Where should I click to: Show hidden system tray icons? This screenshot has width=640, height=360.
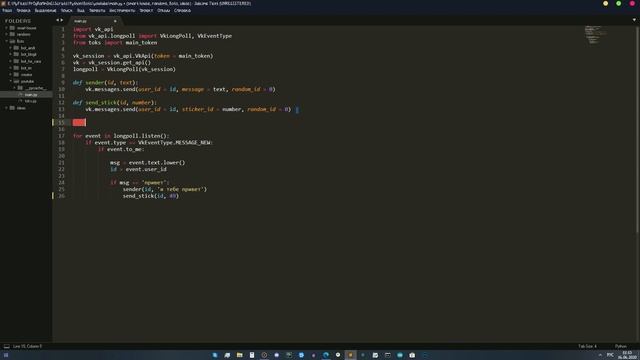pyautogui.click(x=600, y=355)
